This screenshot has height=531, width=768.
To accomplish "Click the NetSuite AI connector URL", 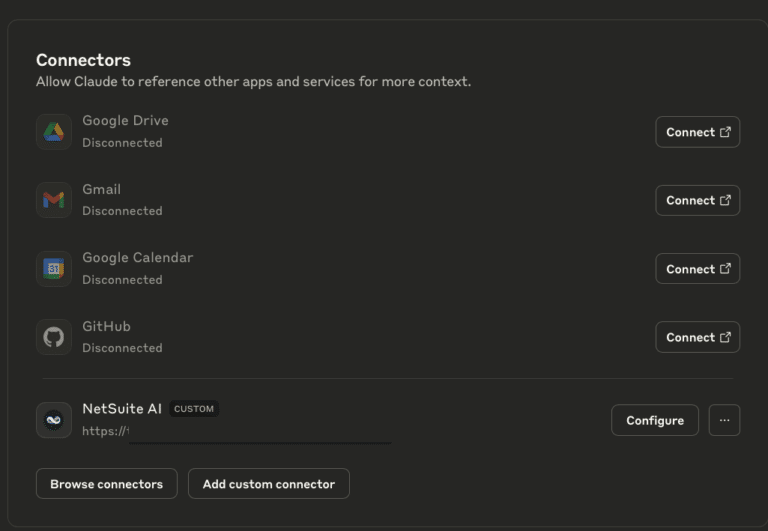I will [106, 431].
